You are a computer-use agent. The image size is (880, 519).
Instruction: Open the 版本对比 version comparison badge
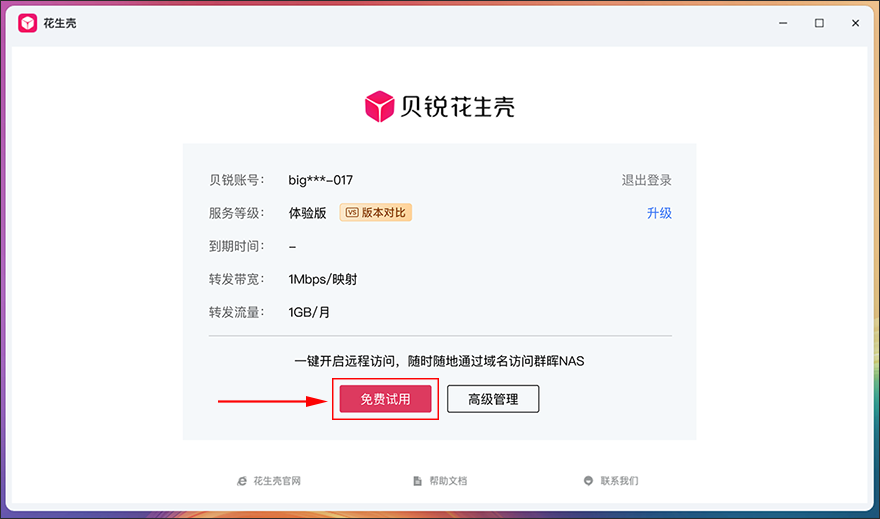375,213
